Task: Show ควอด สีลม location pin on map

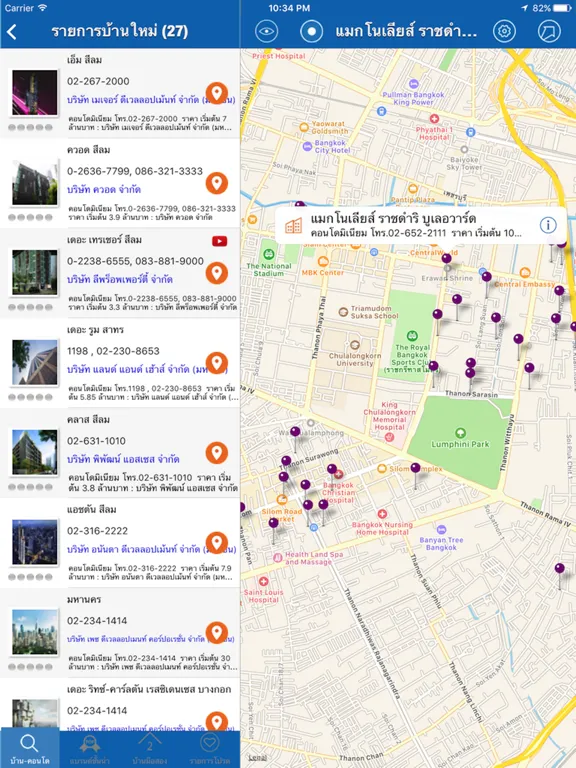Action: (x=216, y=183)
